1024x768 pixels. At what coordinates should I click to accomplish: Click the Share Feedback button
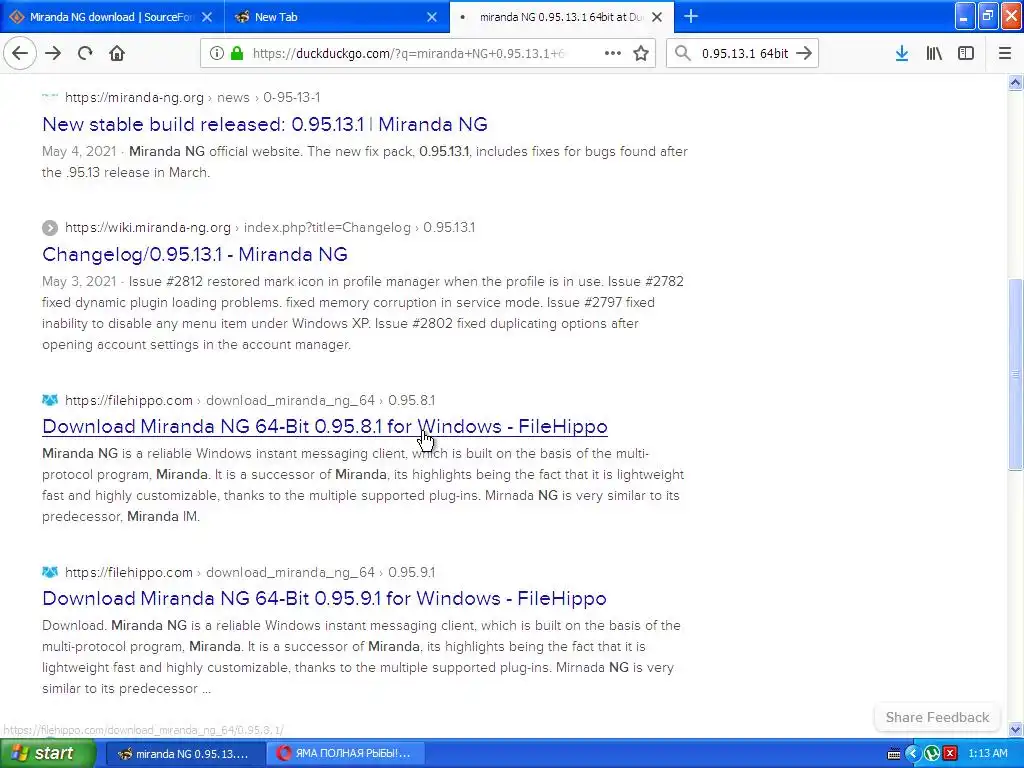click(x=937, y=717)
